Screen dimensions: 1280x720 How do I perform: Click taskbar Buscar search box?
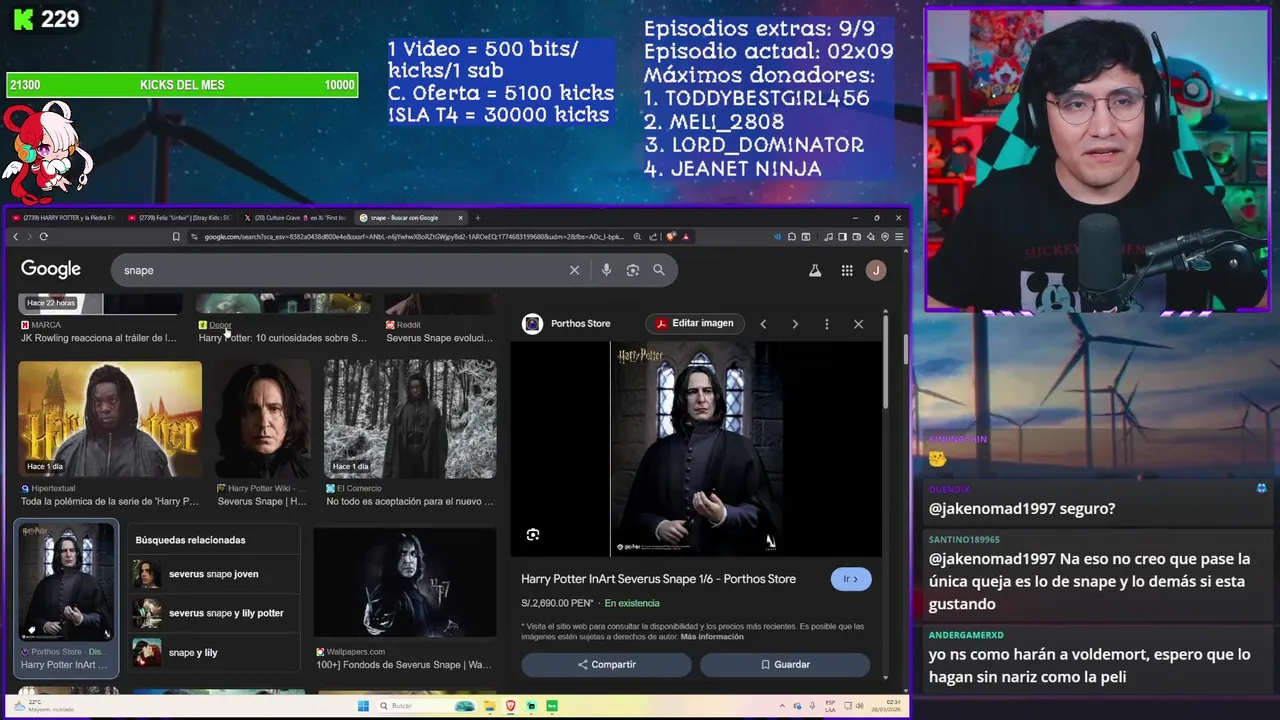424,706
